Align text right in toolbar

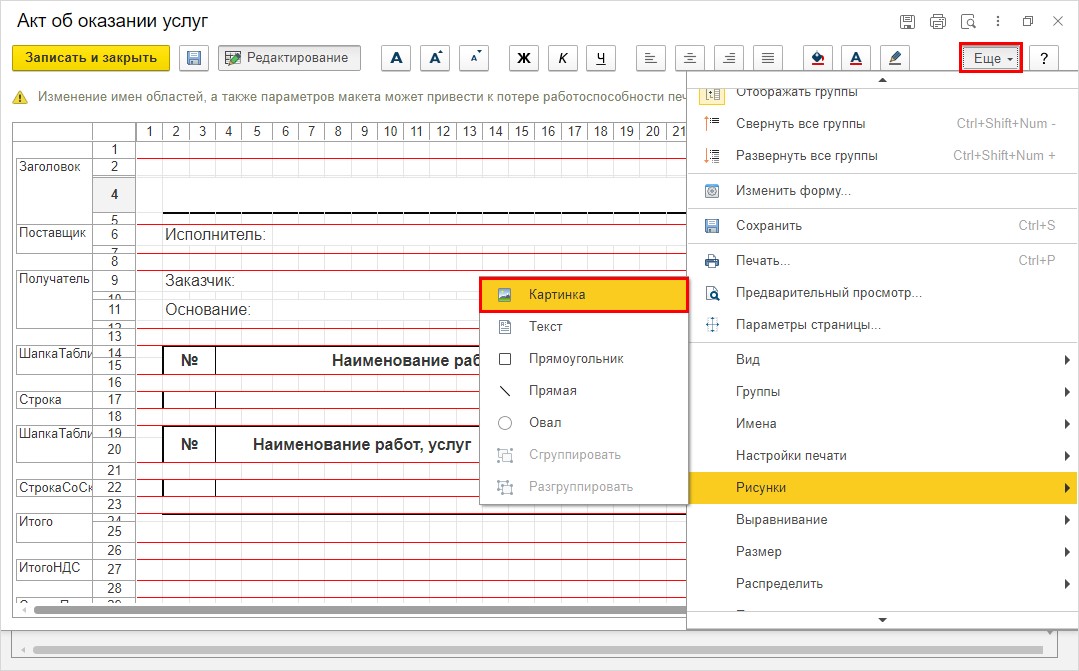click(x=729, y=58)
